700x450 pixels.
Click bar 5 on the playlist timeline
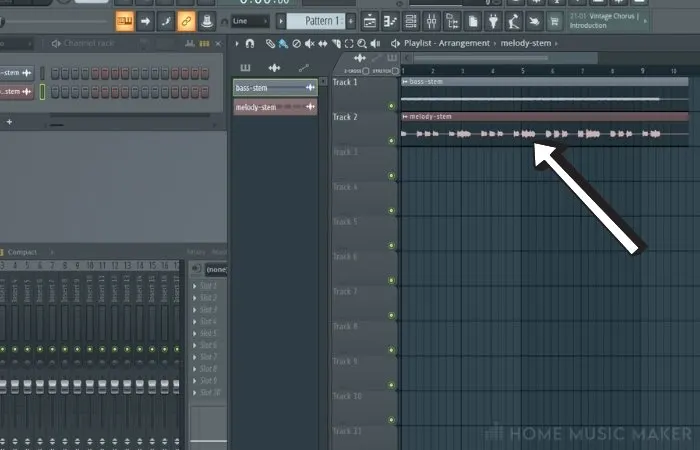(x=523, y=71)
